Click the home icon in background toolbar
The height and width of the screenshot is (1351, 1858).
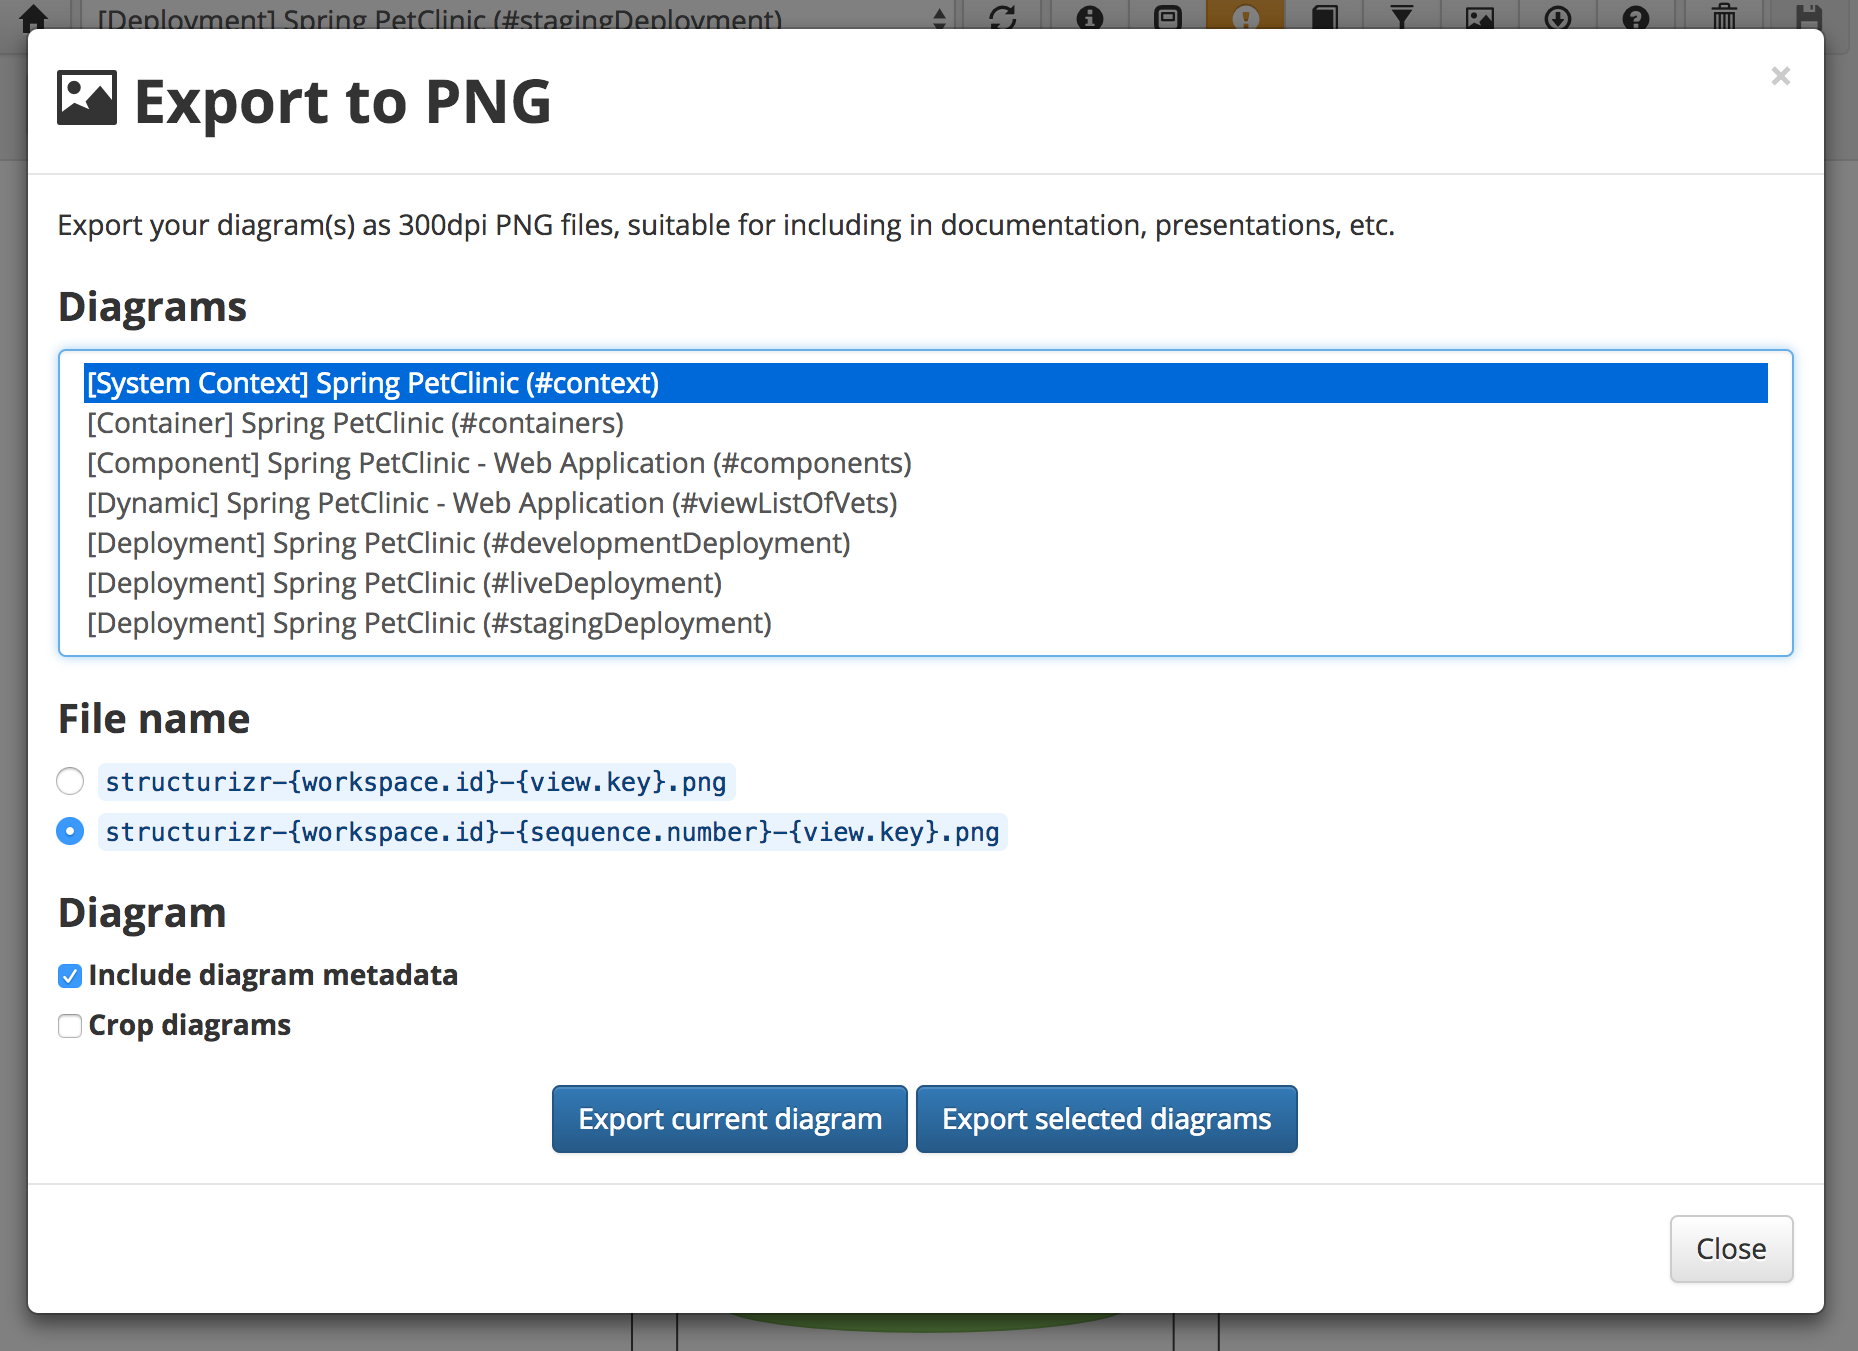tap(34, 16)
